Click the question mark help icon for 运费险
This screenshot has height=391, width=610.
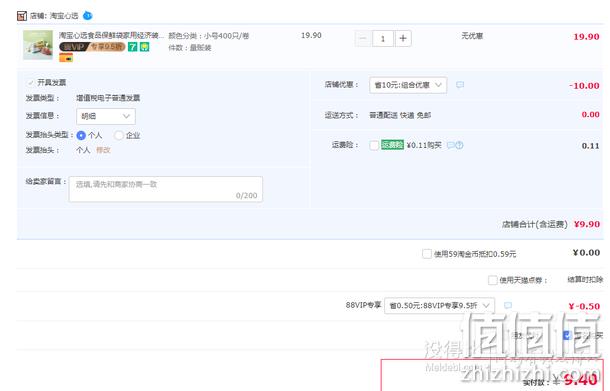click(x=459, y=145)
